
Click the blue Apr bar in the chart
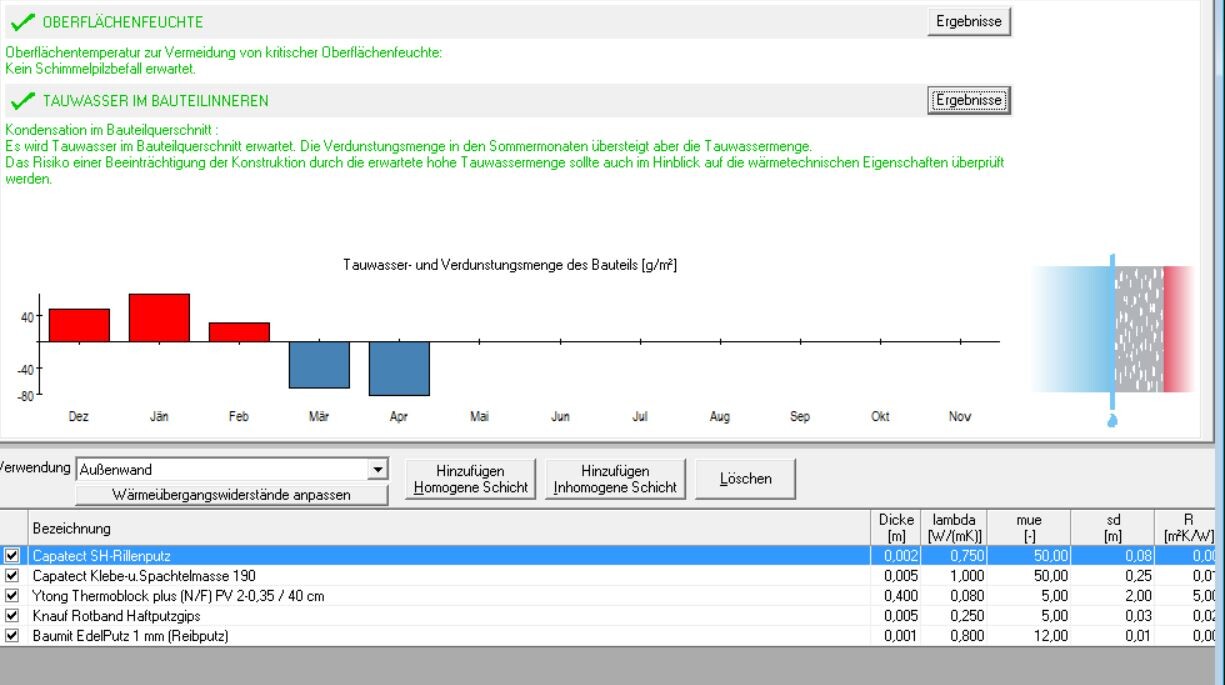click(x=398, y=370)
